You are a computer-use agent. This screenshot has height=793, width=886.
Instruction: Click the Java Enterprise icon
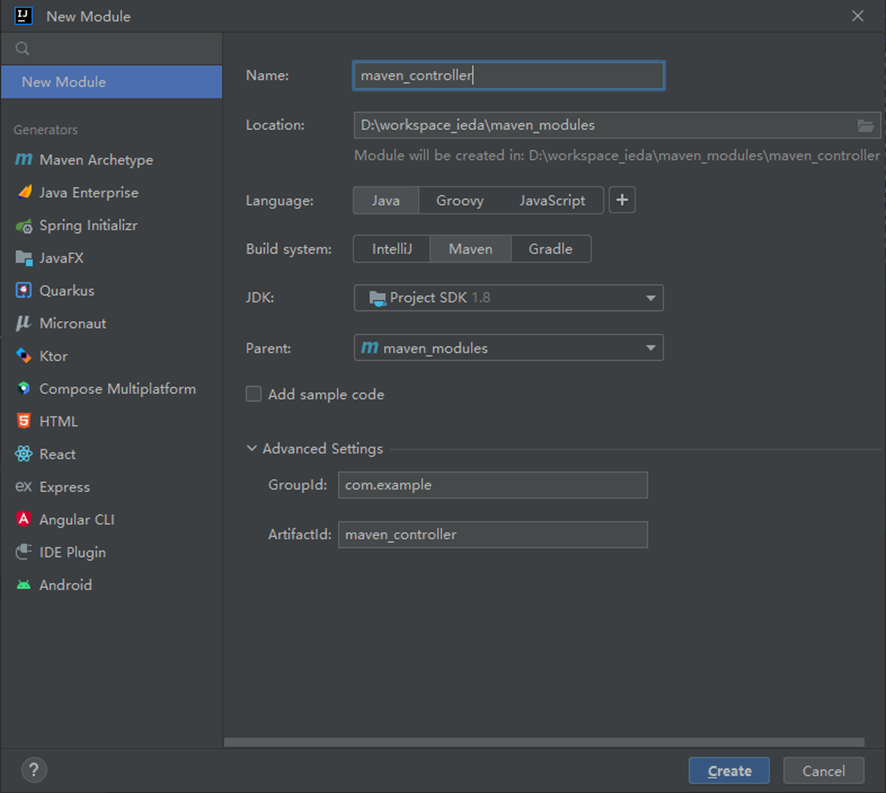(24, 192)
